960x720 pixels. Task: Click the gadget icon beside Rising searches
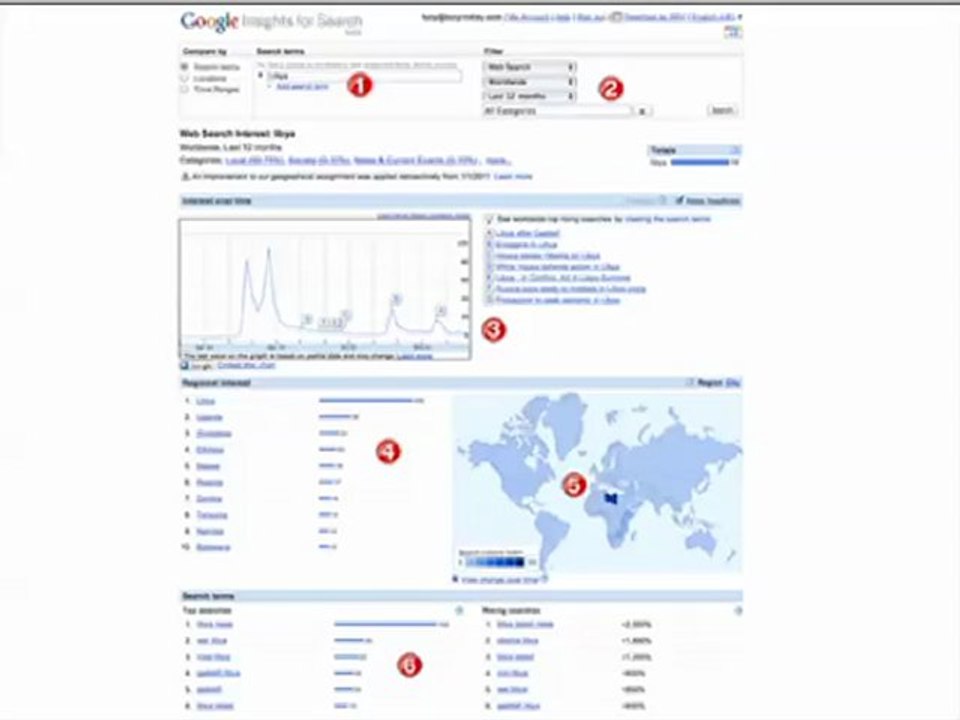pyautogui.click(x=738, y=610)
